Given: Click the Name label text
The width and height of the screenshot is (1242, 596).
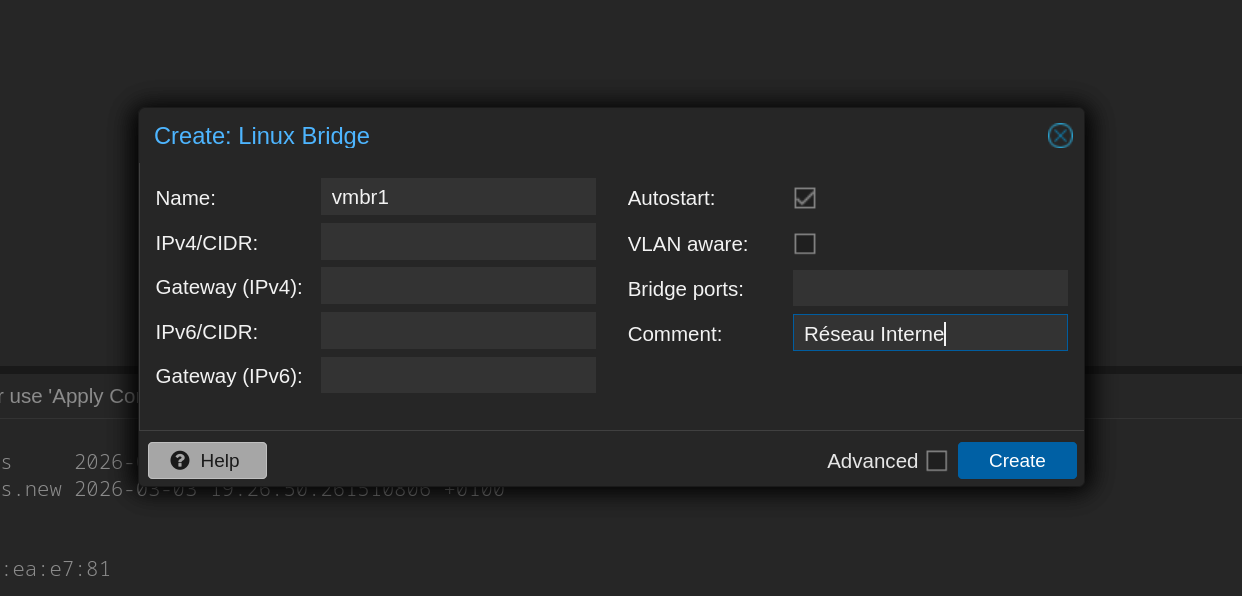Looking at the screenshot, I should [185, 198].
